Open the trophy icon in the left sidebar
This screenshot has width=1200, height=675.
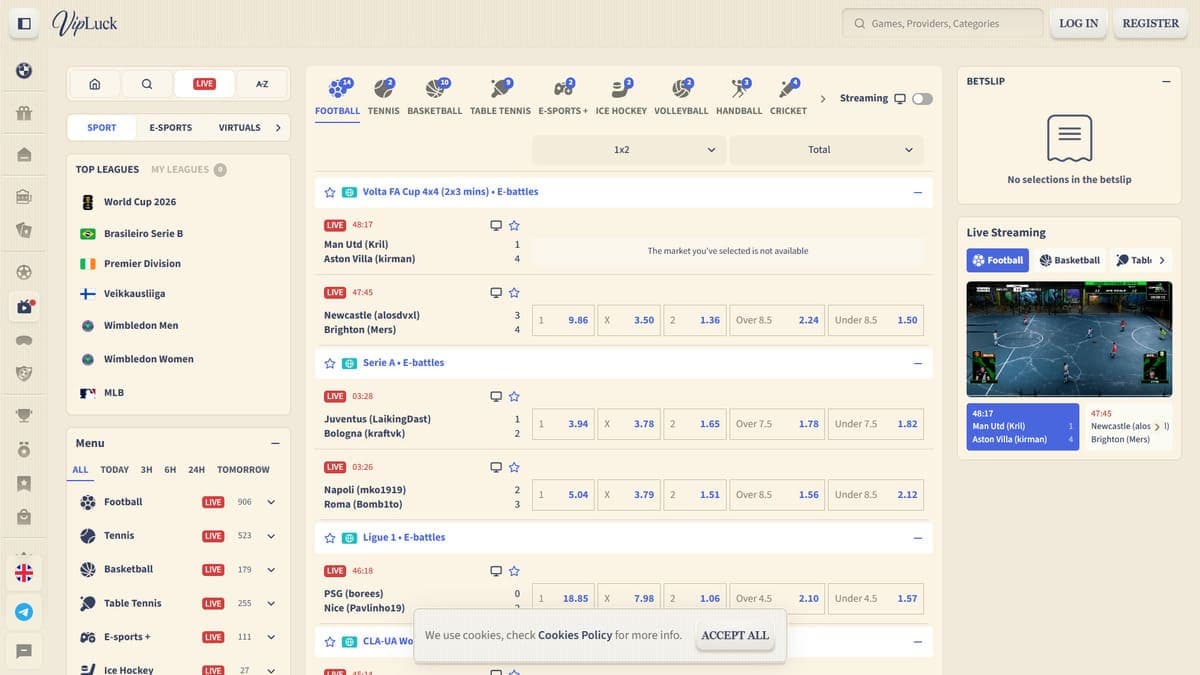pyautogui.click(x=24, y=414)
